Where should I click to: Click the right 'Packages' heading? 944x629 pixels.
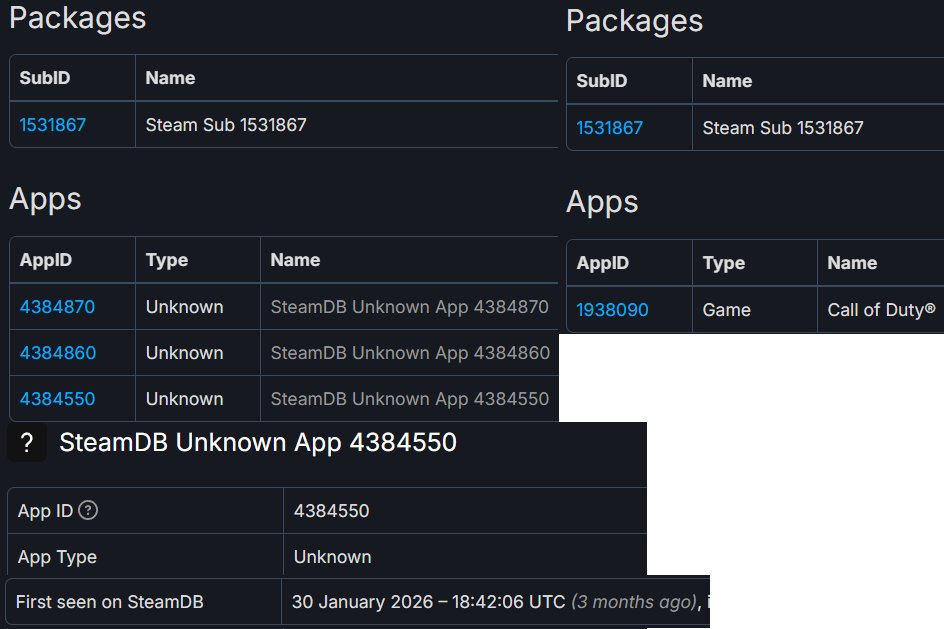(x=635, y=21)
